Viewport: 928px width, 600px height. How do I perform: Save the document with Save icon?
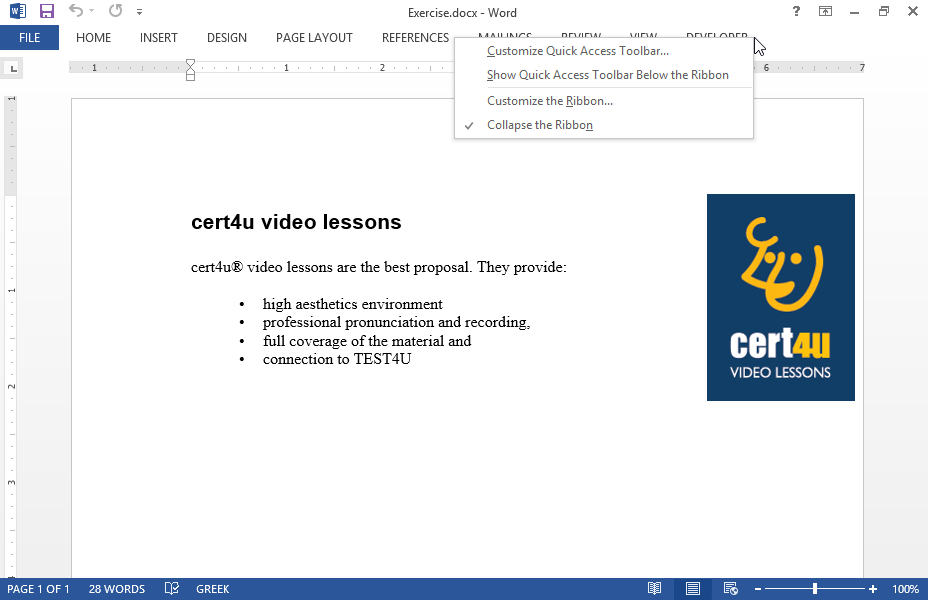46,11
